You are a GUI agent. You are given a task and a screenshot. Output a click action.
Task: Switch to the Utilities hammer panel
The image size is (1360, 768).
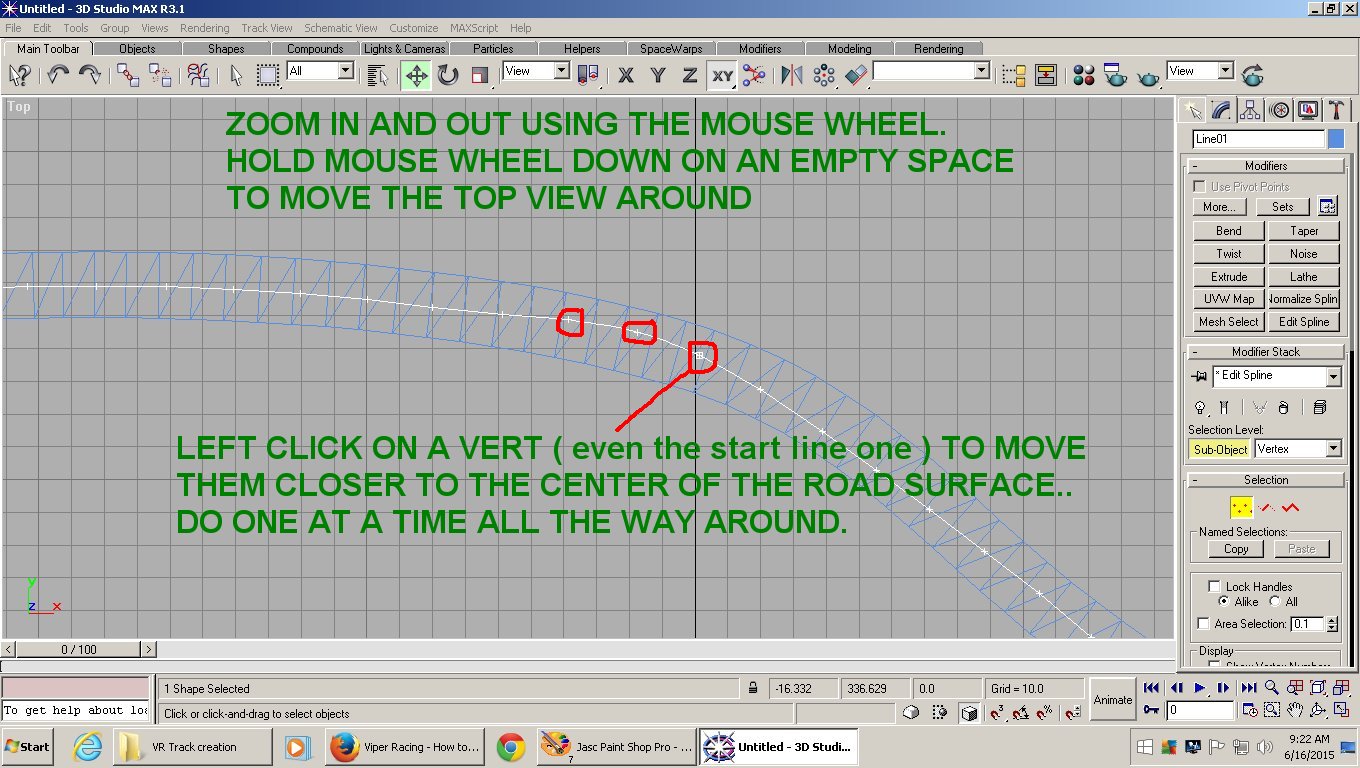click(1337, 110)
